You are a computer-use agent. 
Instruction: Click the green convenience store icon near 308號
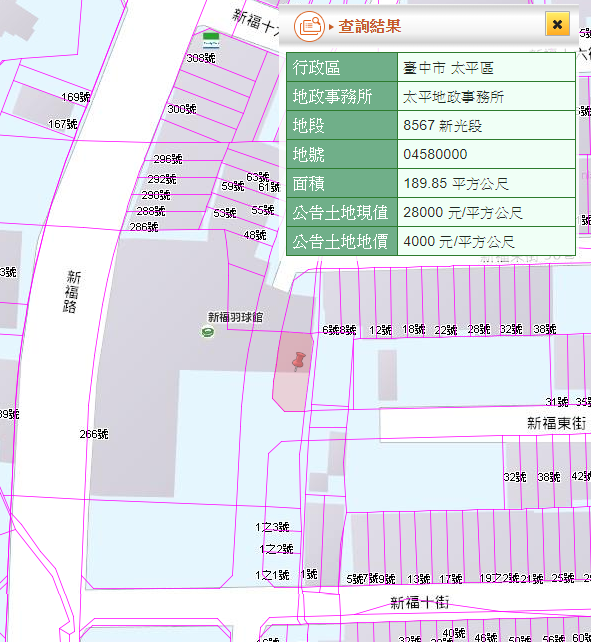coord(211,41)
